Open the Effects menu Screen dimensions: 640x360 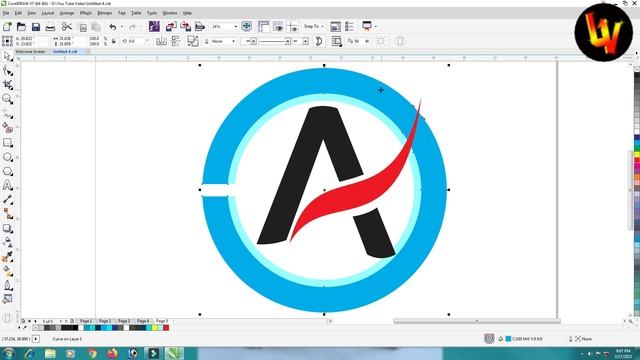pos(85,13)
